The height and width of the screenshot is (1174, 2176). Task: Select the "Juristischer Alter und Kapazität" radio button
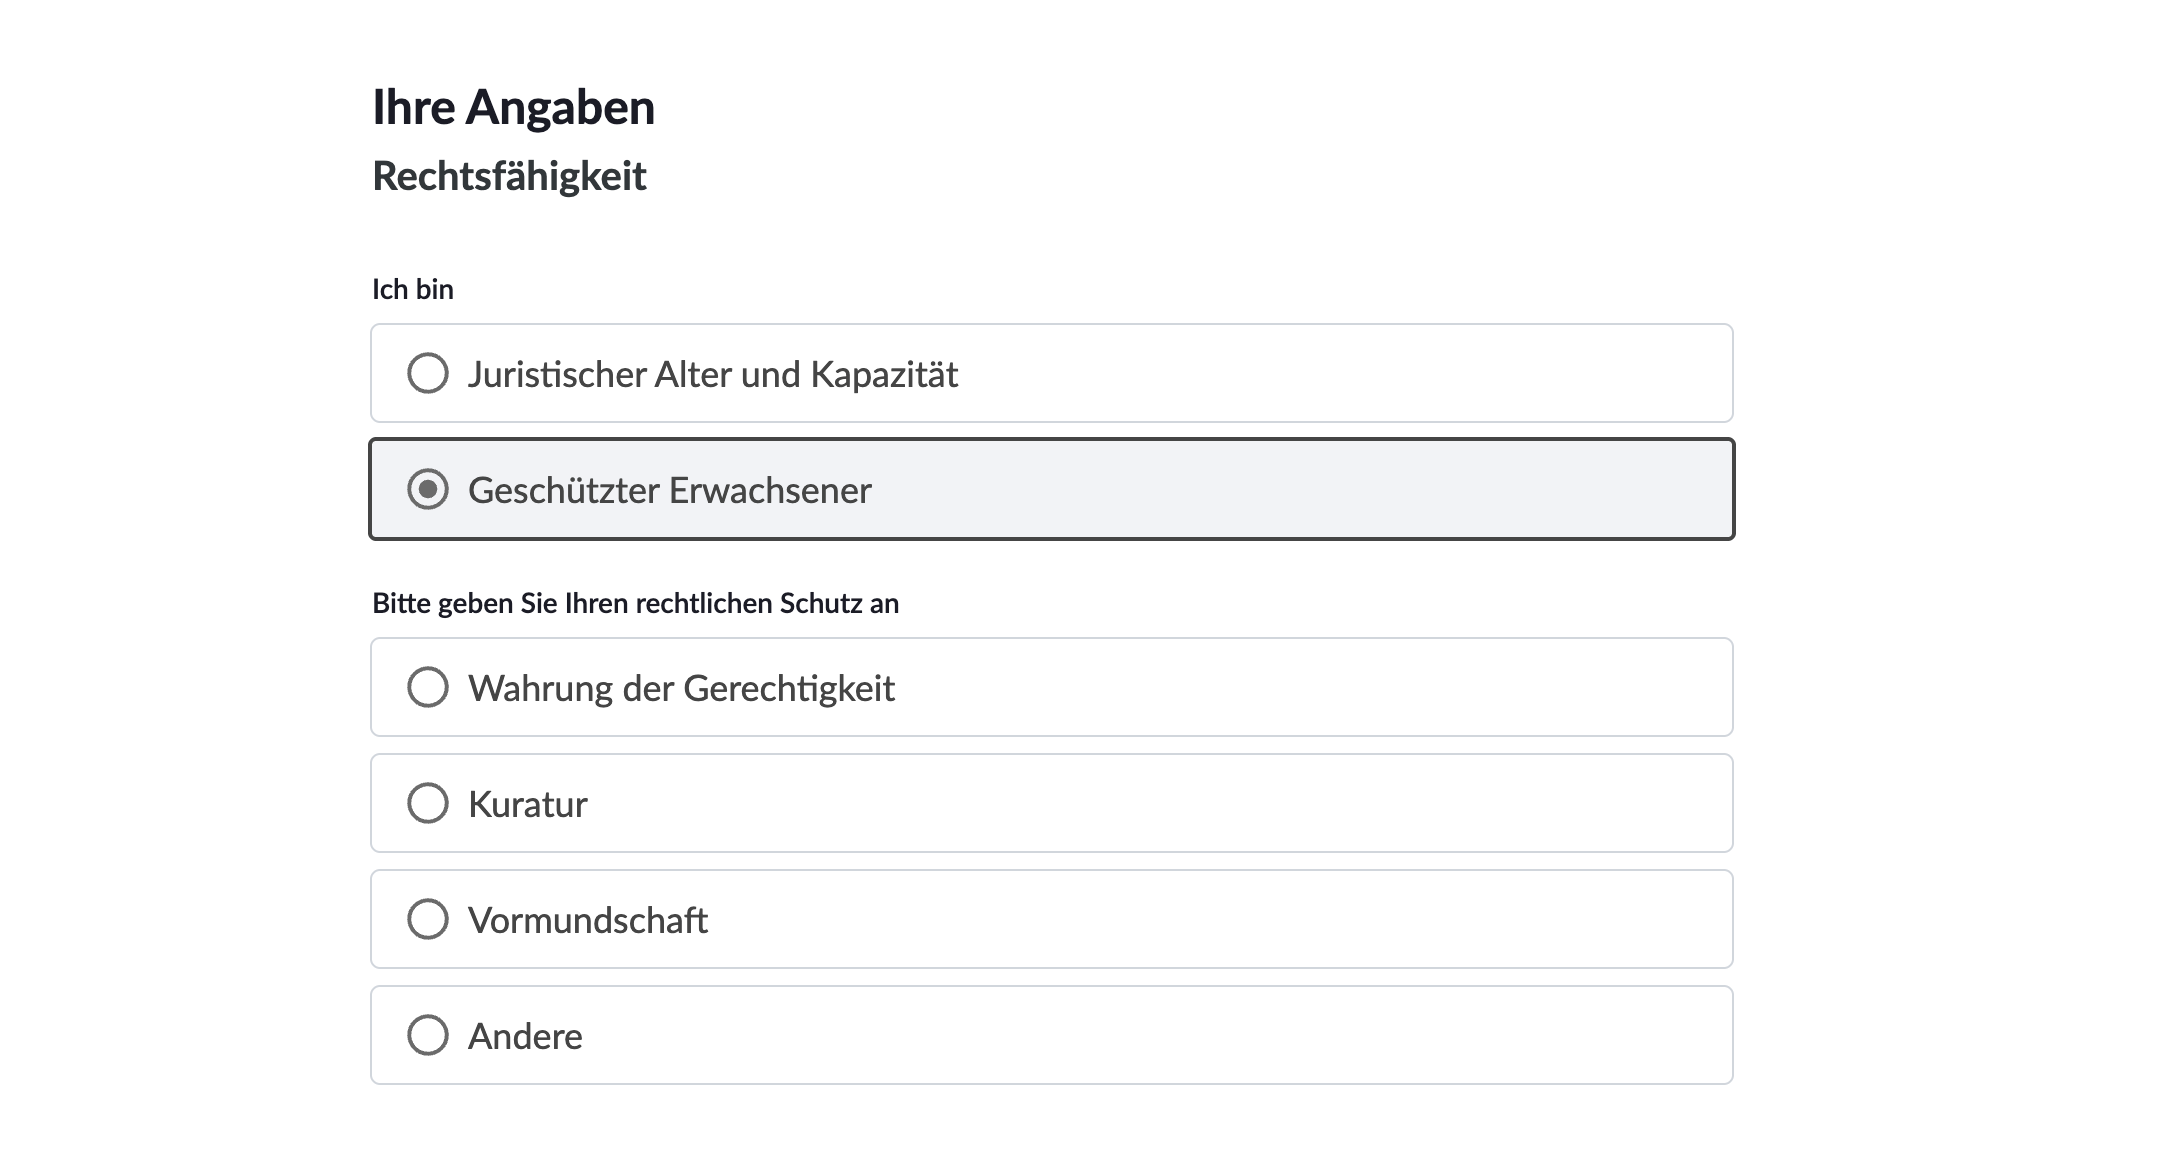(x=428, y=374)
